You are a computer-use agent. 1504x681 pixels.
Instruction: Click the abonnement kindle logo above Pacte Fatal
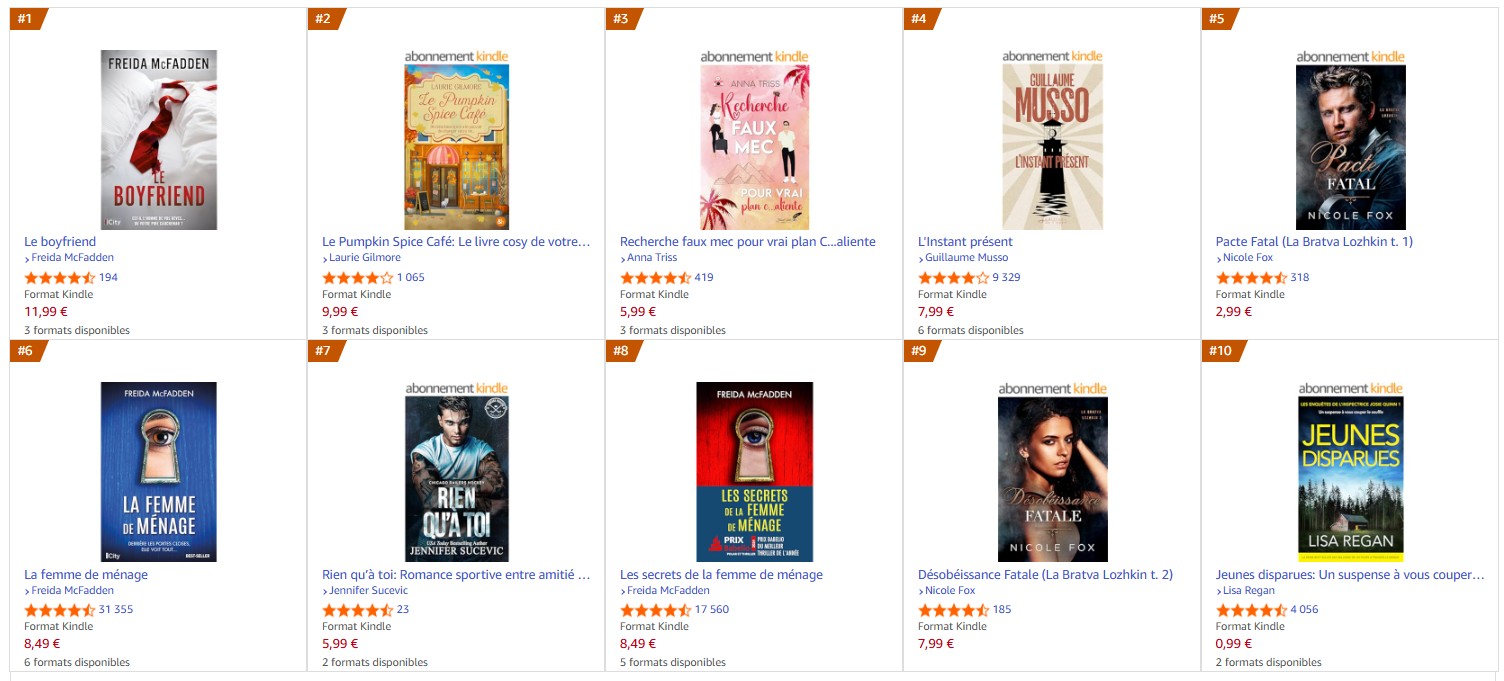[x=1350, y=57]
